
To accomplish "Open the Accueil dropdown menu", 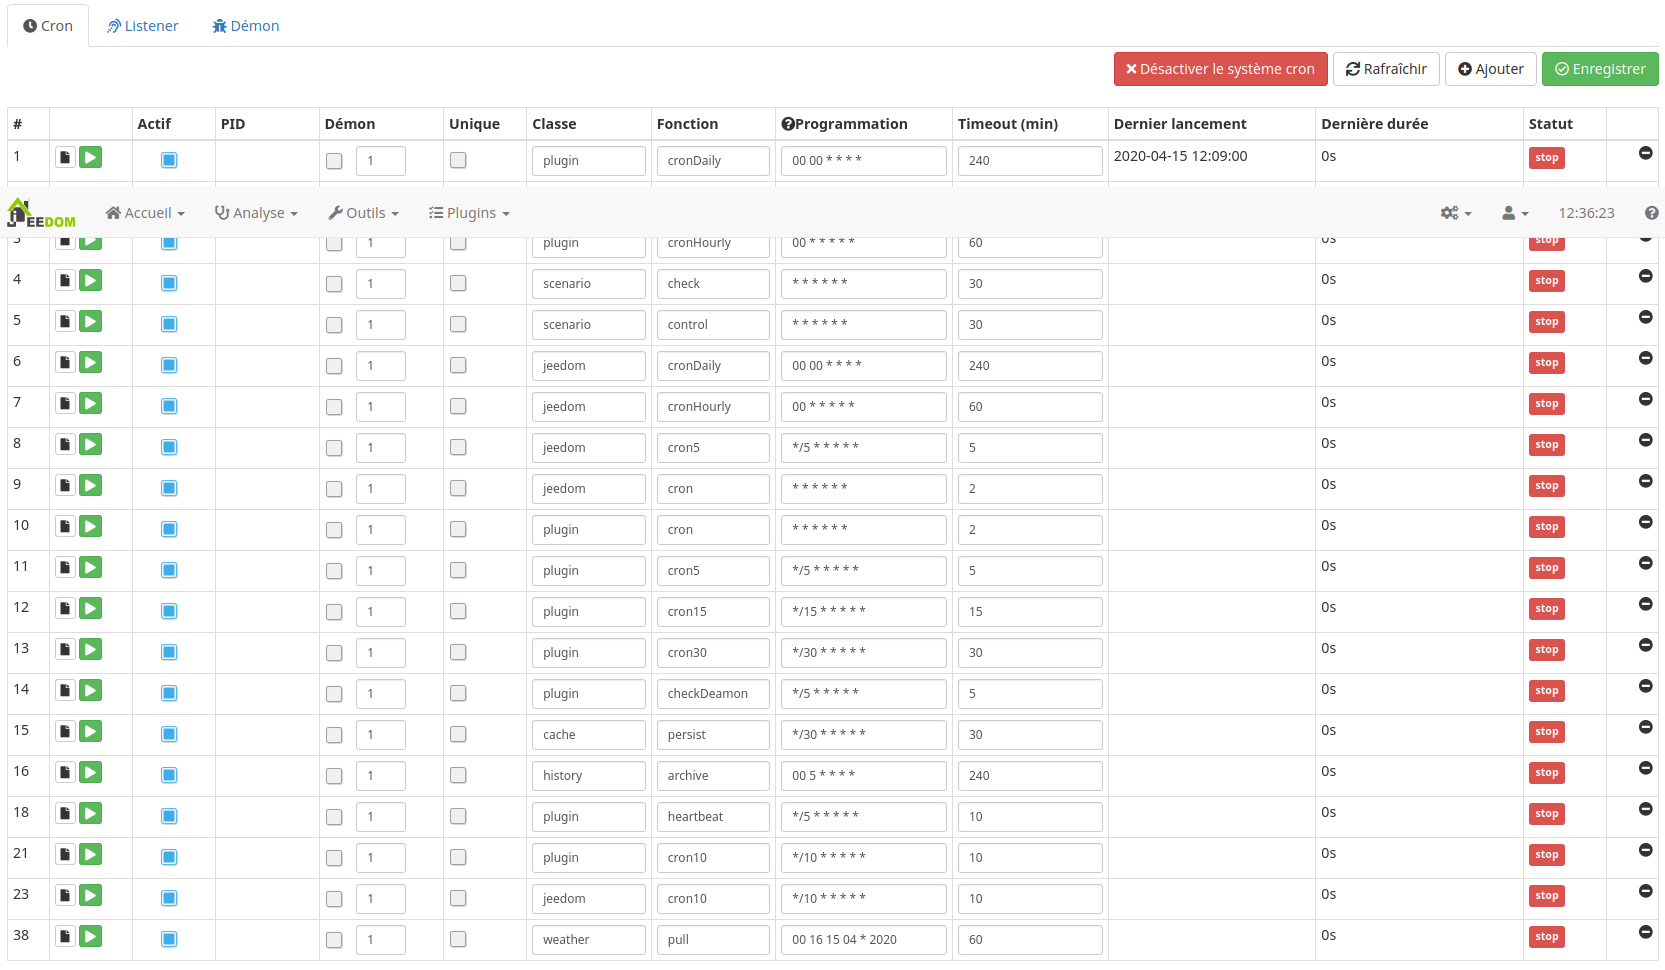I will point(145,213).
